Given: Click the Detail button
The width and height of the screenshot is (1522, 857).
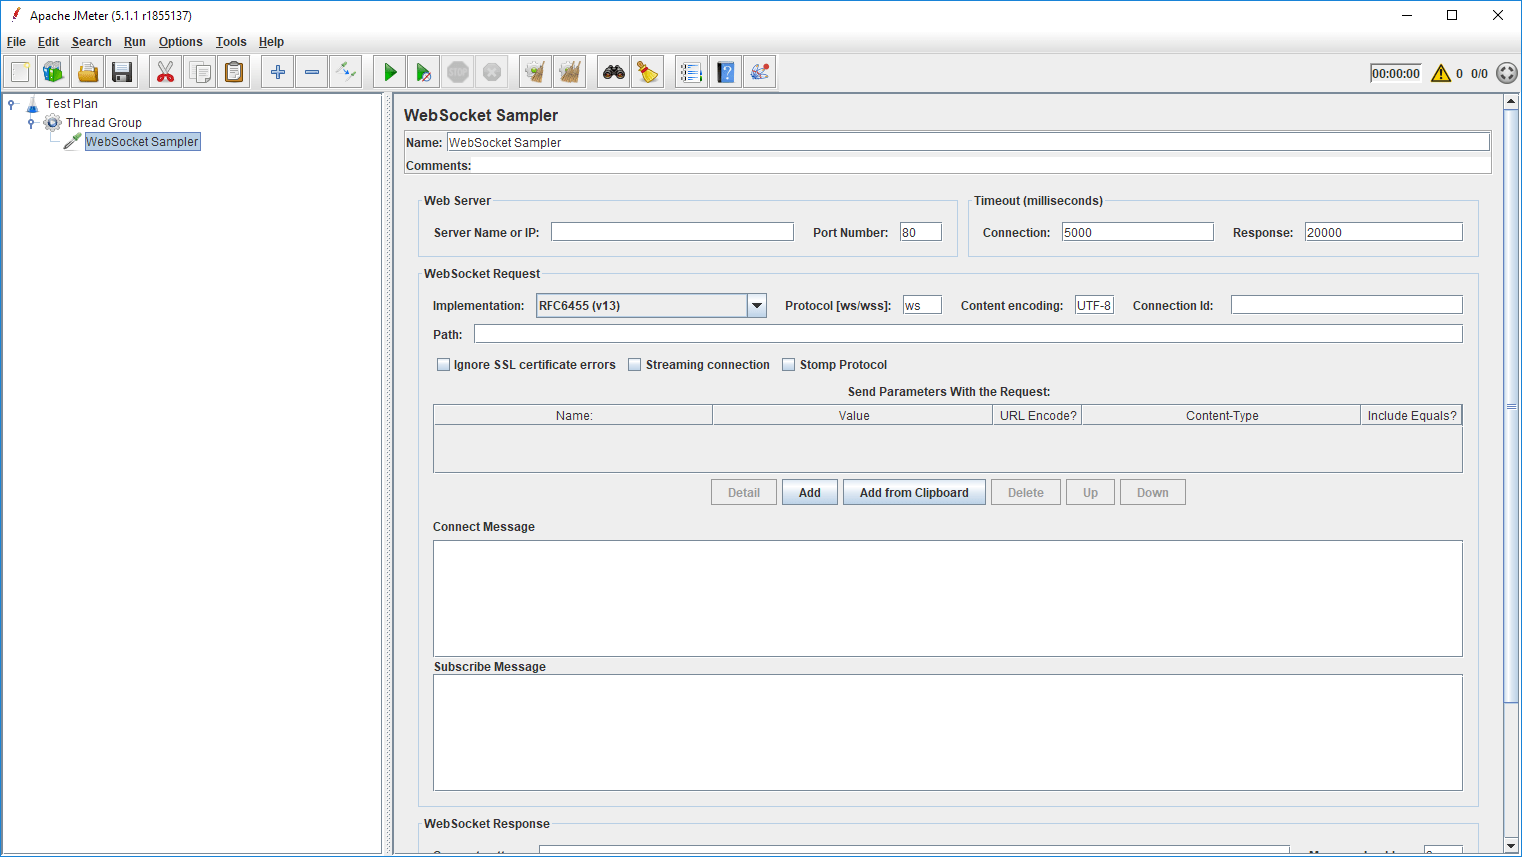Looking at the screenshot, I should pos(744,493).
